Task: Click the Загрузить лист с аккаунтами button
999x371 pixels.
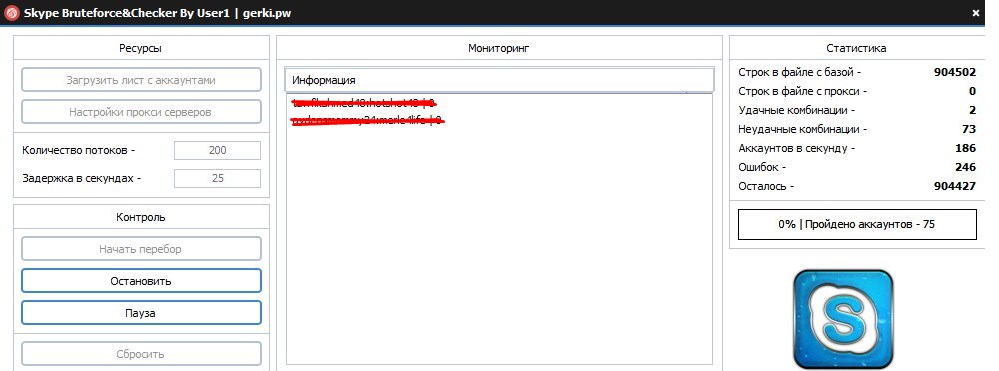Action: tap(141, 80)
